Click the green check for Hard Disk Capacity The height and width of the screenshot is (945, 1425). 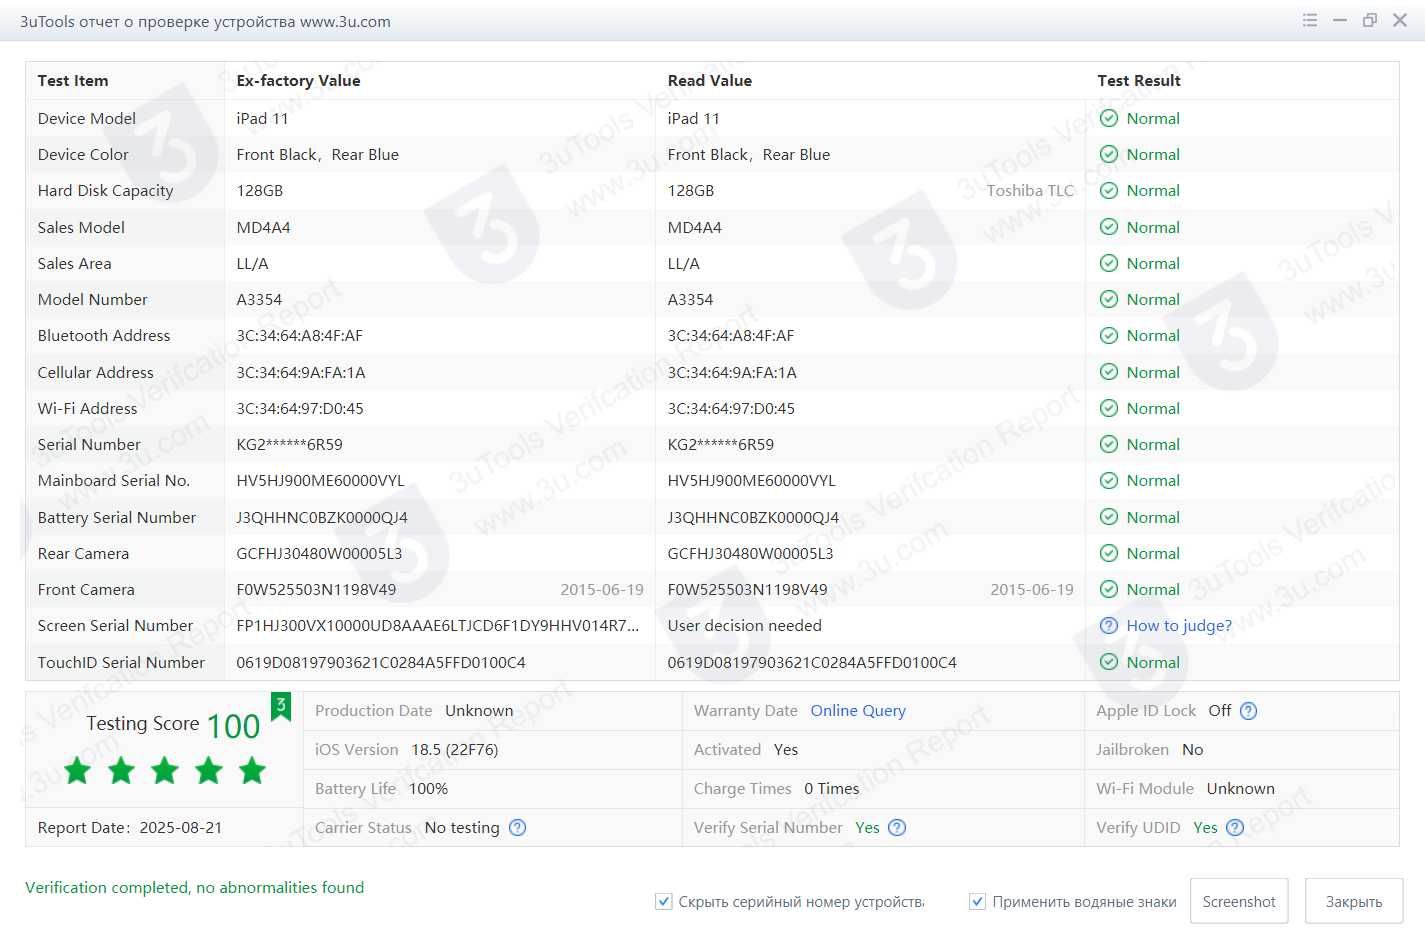[x=1108, y=190]
